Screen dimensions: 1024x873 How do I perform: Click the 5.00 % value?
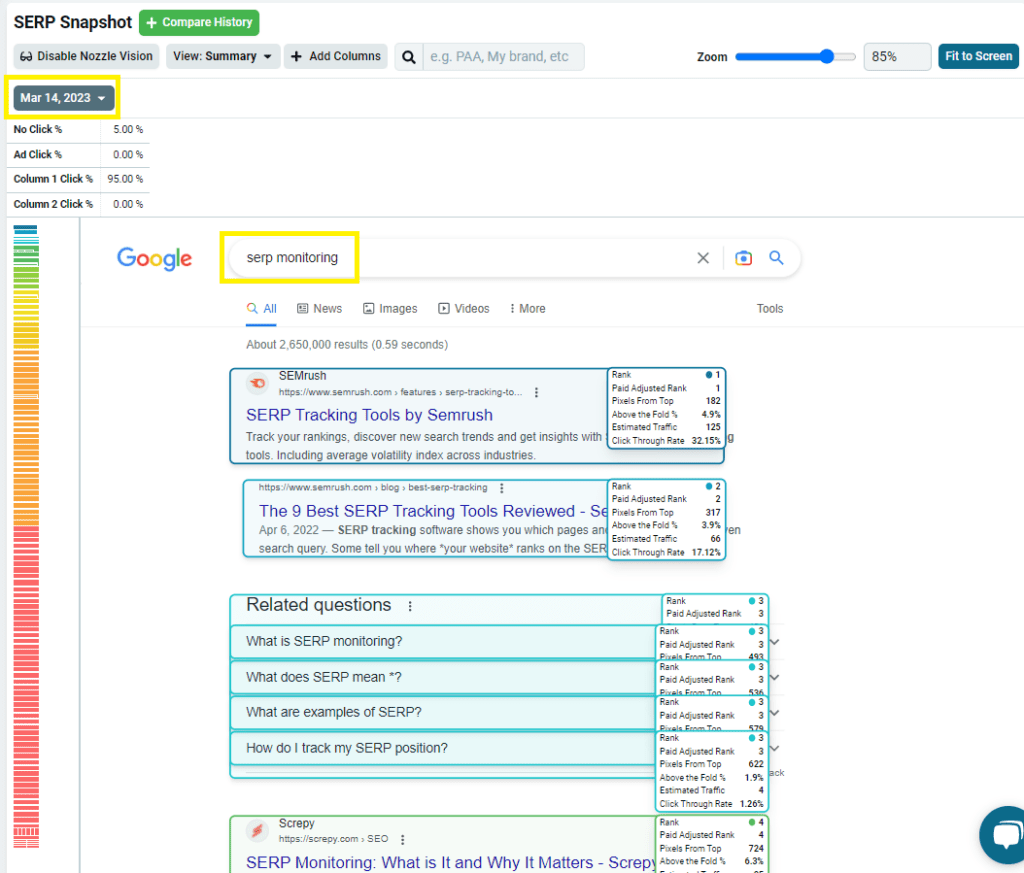click(128, 129)
